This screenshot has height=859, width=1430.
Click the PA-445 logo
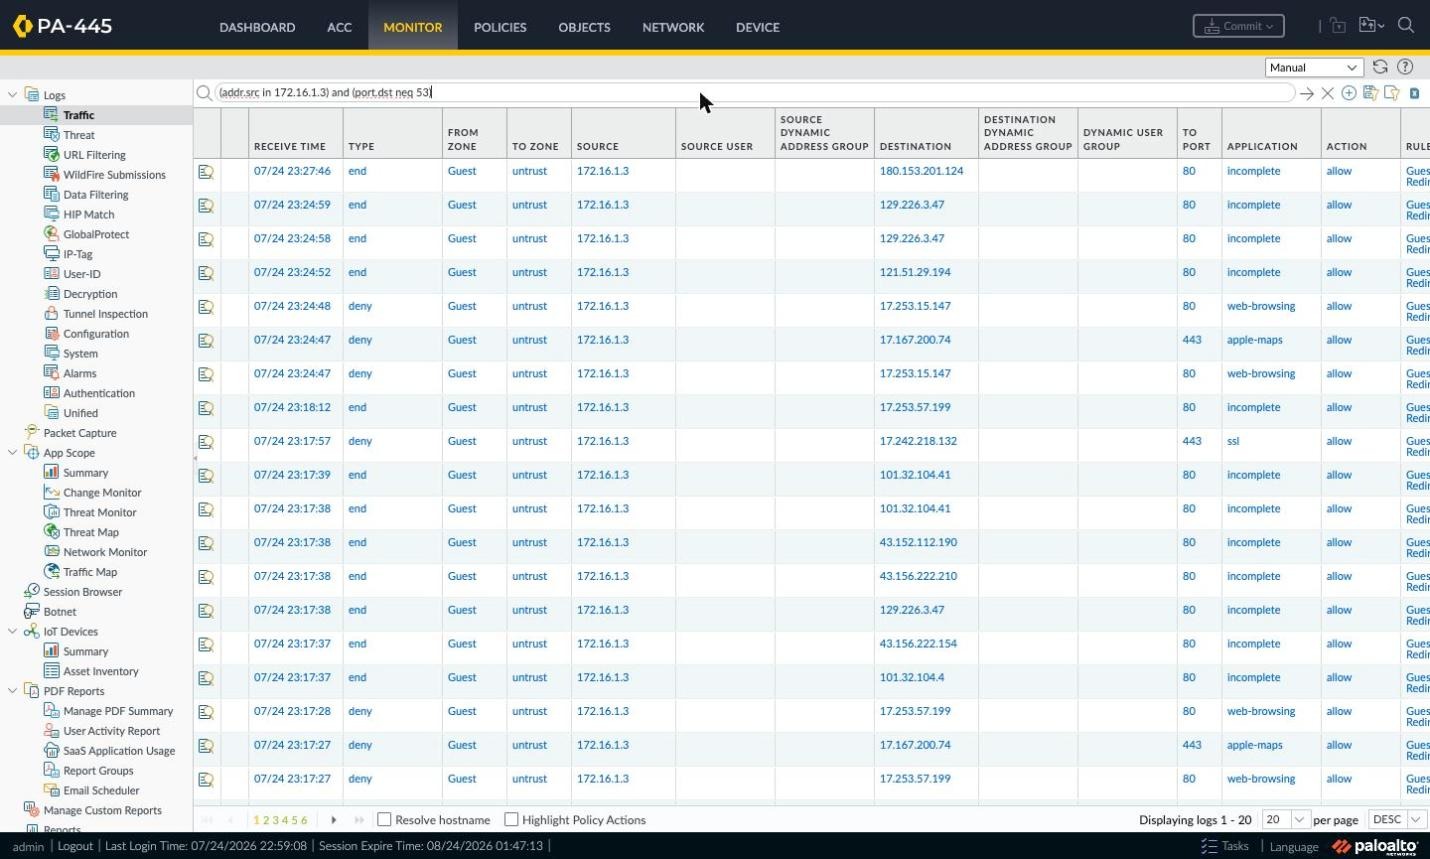click(x=62, y=26)
